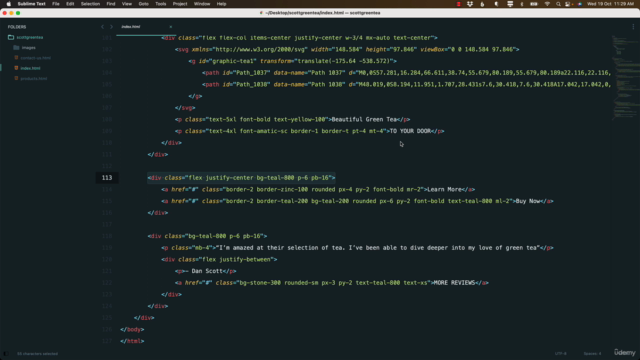Screen dimensions: 640x360
Task: Click the closing </body> tag
Action: tap(132, 329)
